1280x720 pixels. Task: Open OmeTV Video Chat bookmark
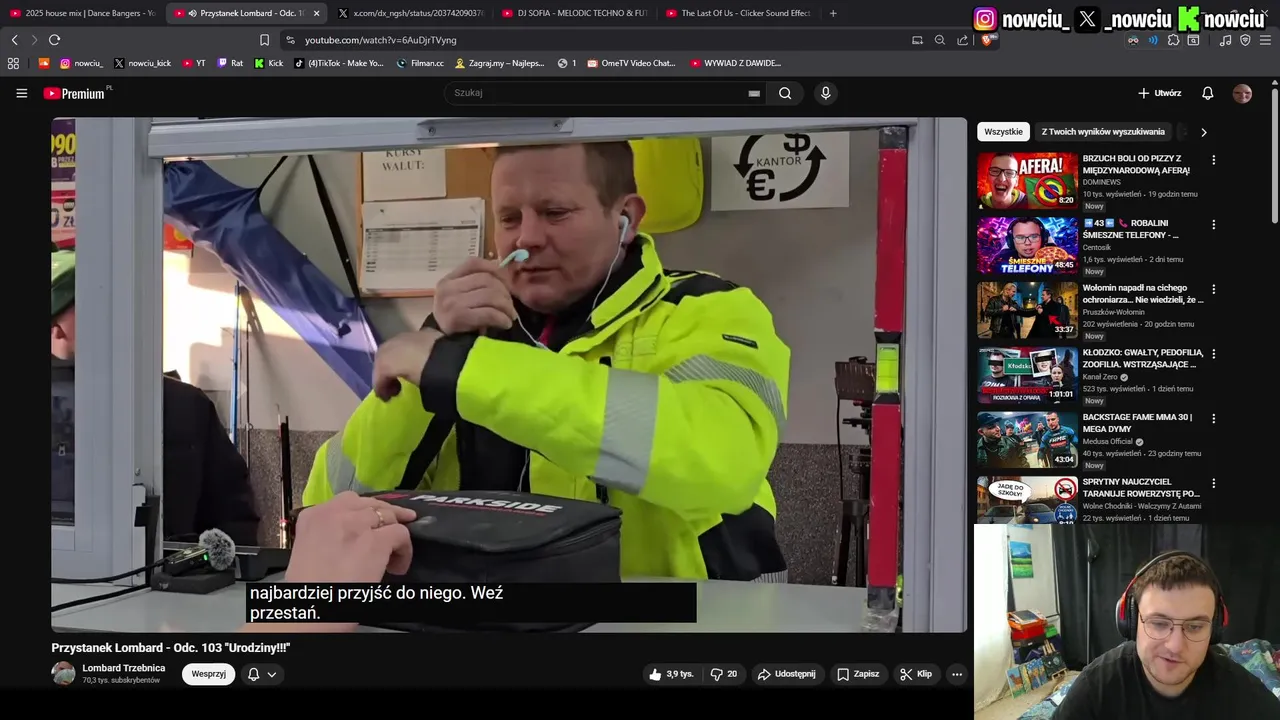tap(632, 63)
